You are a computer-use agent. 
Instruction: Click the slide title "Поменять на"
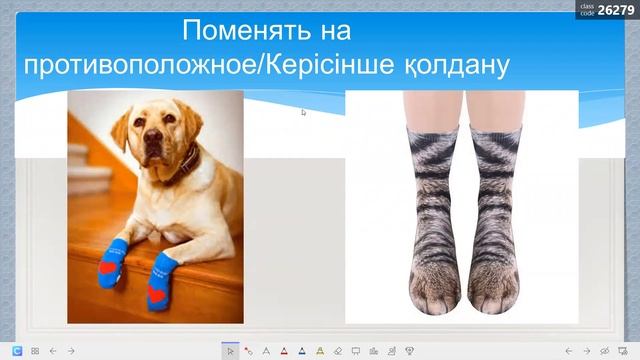click(267, 30)
